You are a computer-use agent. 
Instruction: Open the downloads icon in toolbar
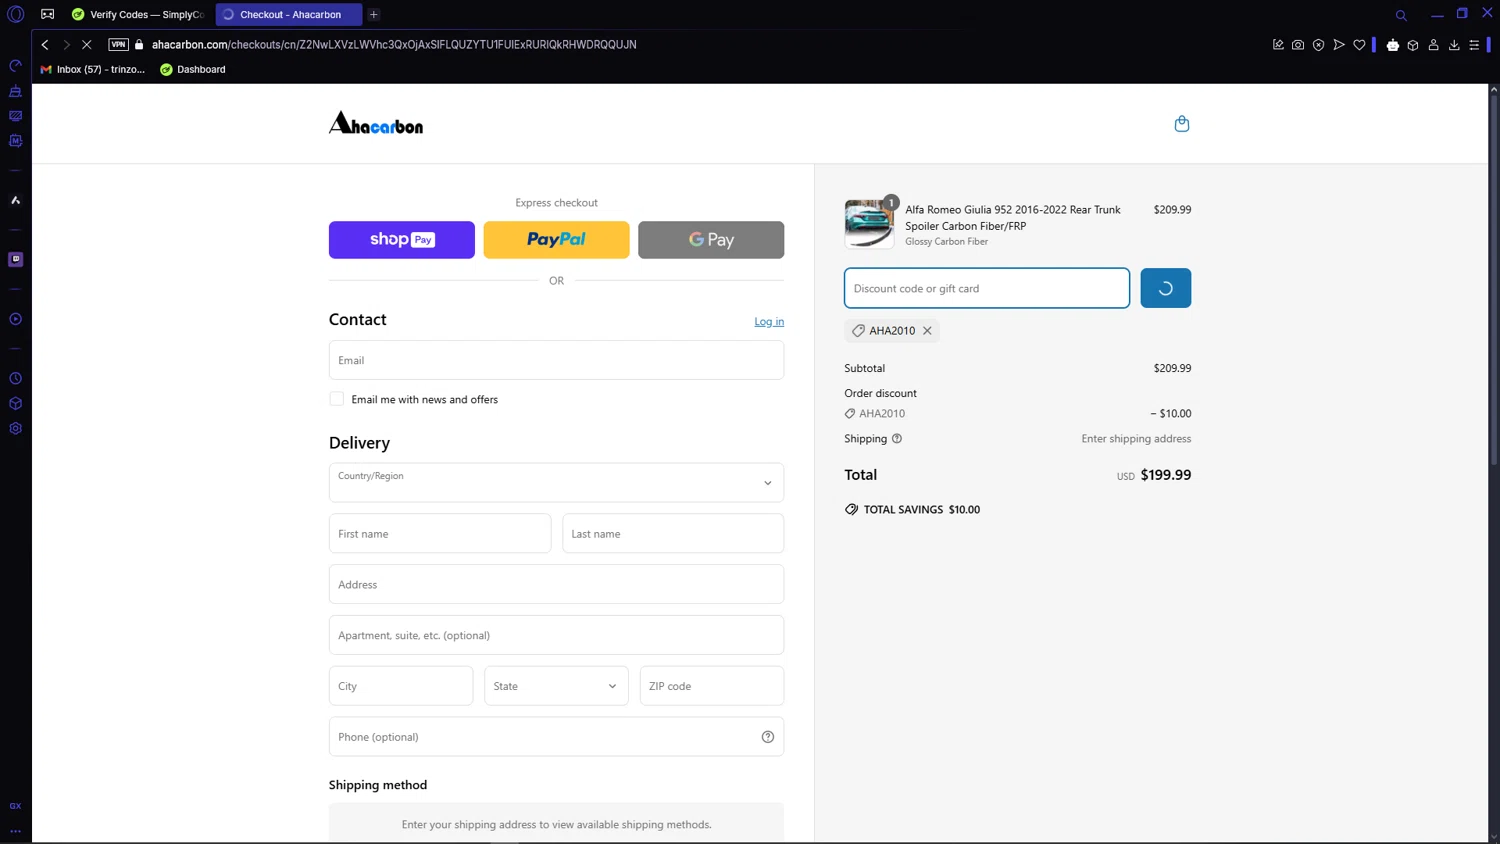(x=1454, y=45)
